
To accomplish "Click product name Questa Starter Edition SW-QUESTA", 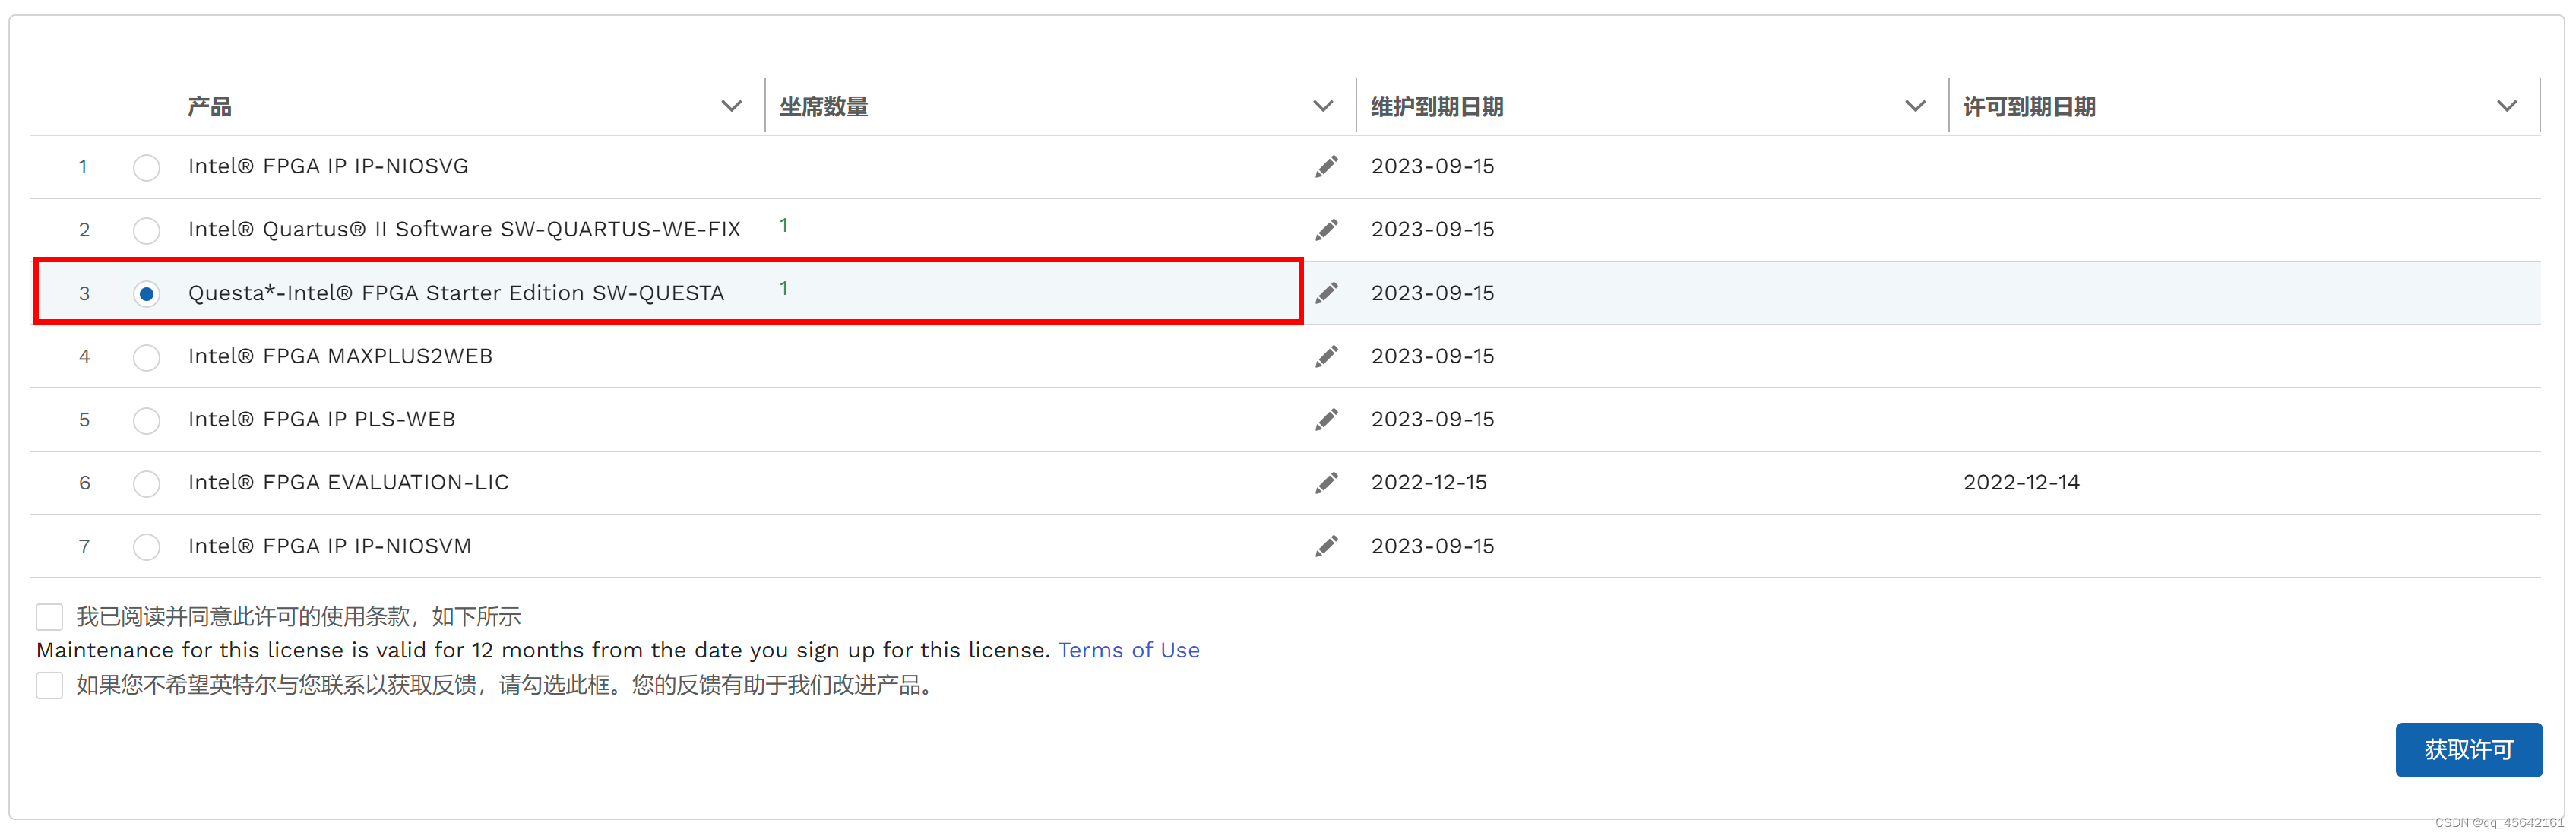I will tap(456, 292).
